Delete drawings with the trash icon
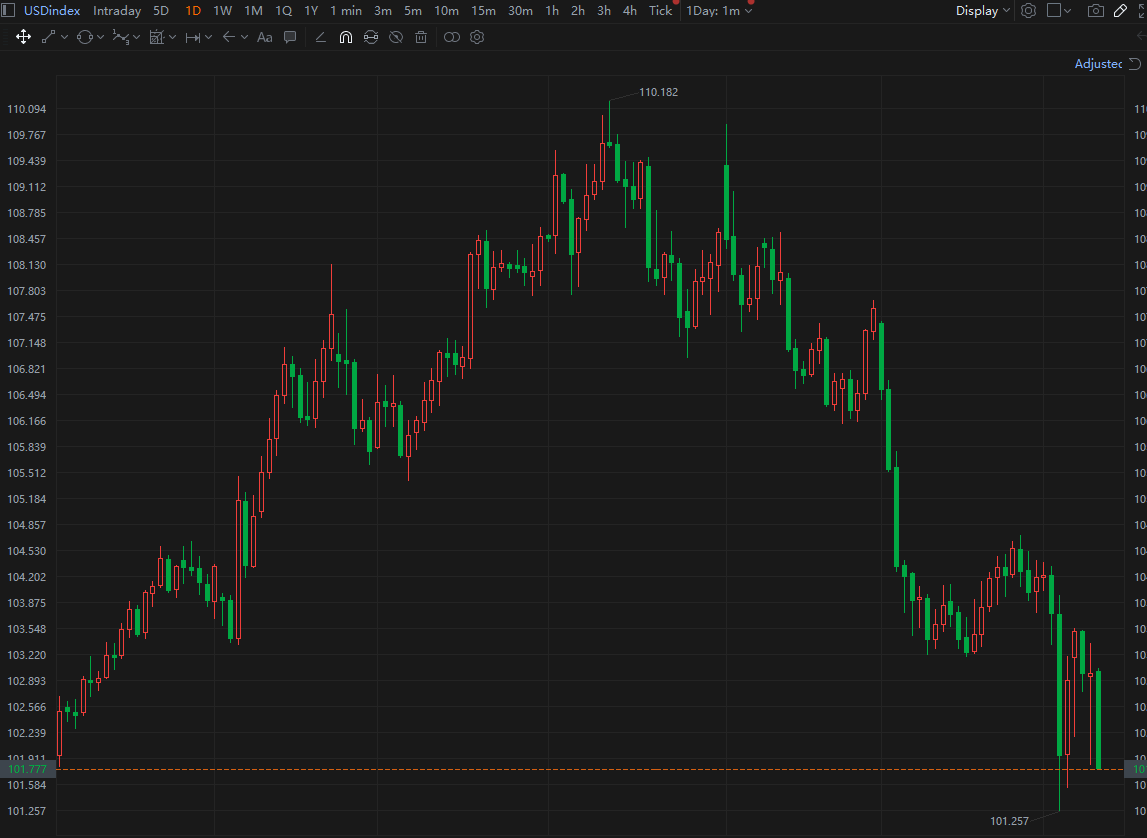The height and width of the screenshot is (838, 1147). (421, 37)
